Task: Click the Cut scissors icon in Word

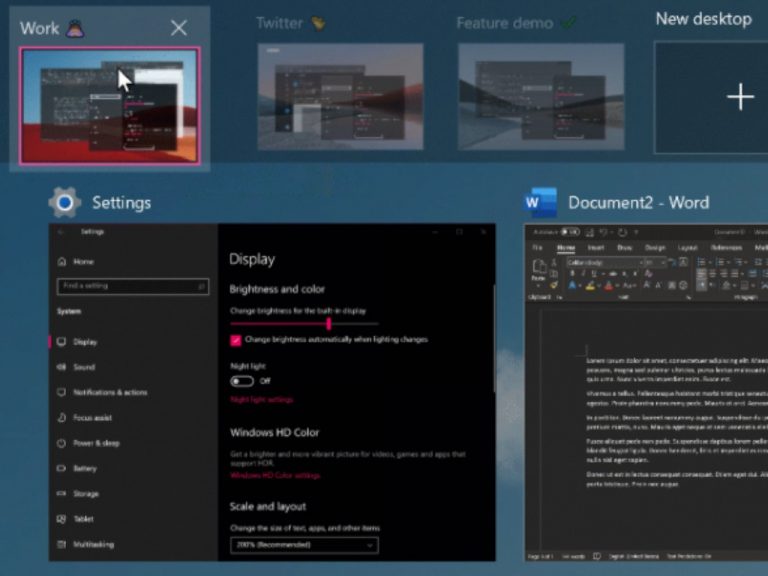Action: [553, 263]
